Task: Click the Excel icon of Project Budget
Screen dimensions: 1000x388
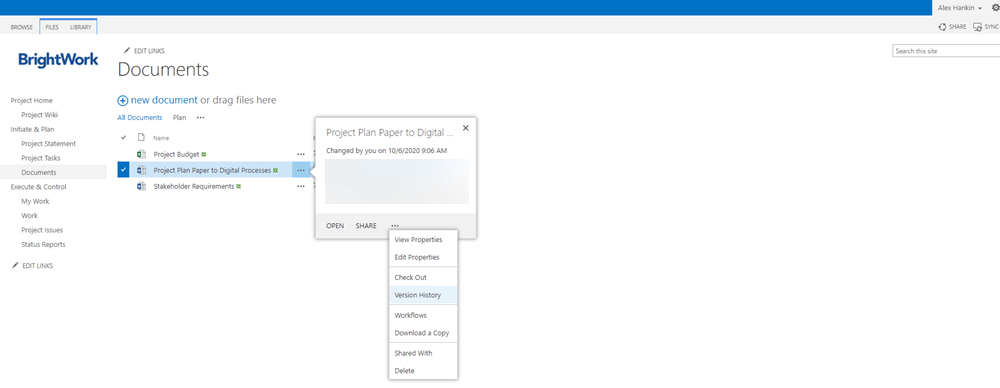Action: tap(142, 154)
